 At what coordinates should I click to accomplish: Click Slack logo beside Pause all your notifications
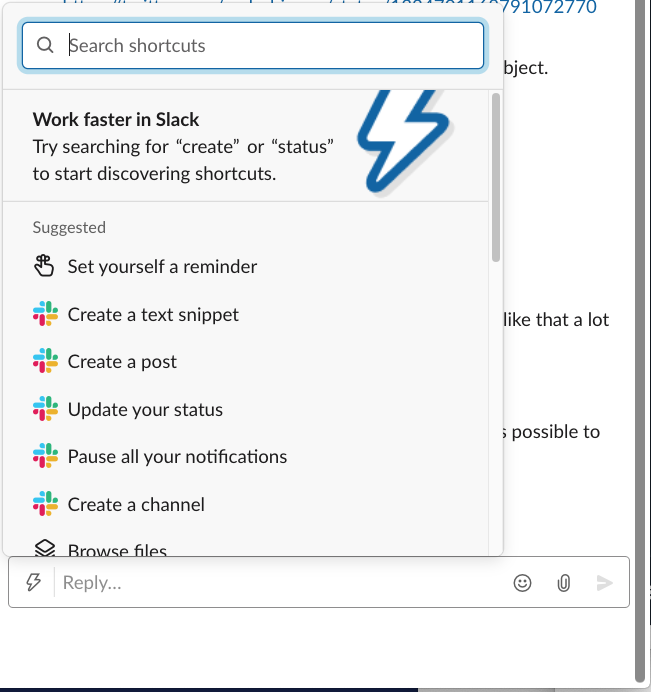(45, 456)
